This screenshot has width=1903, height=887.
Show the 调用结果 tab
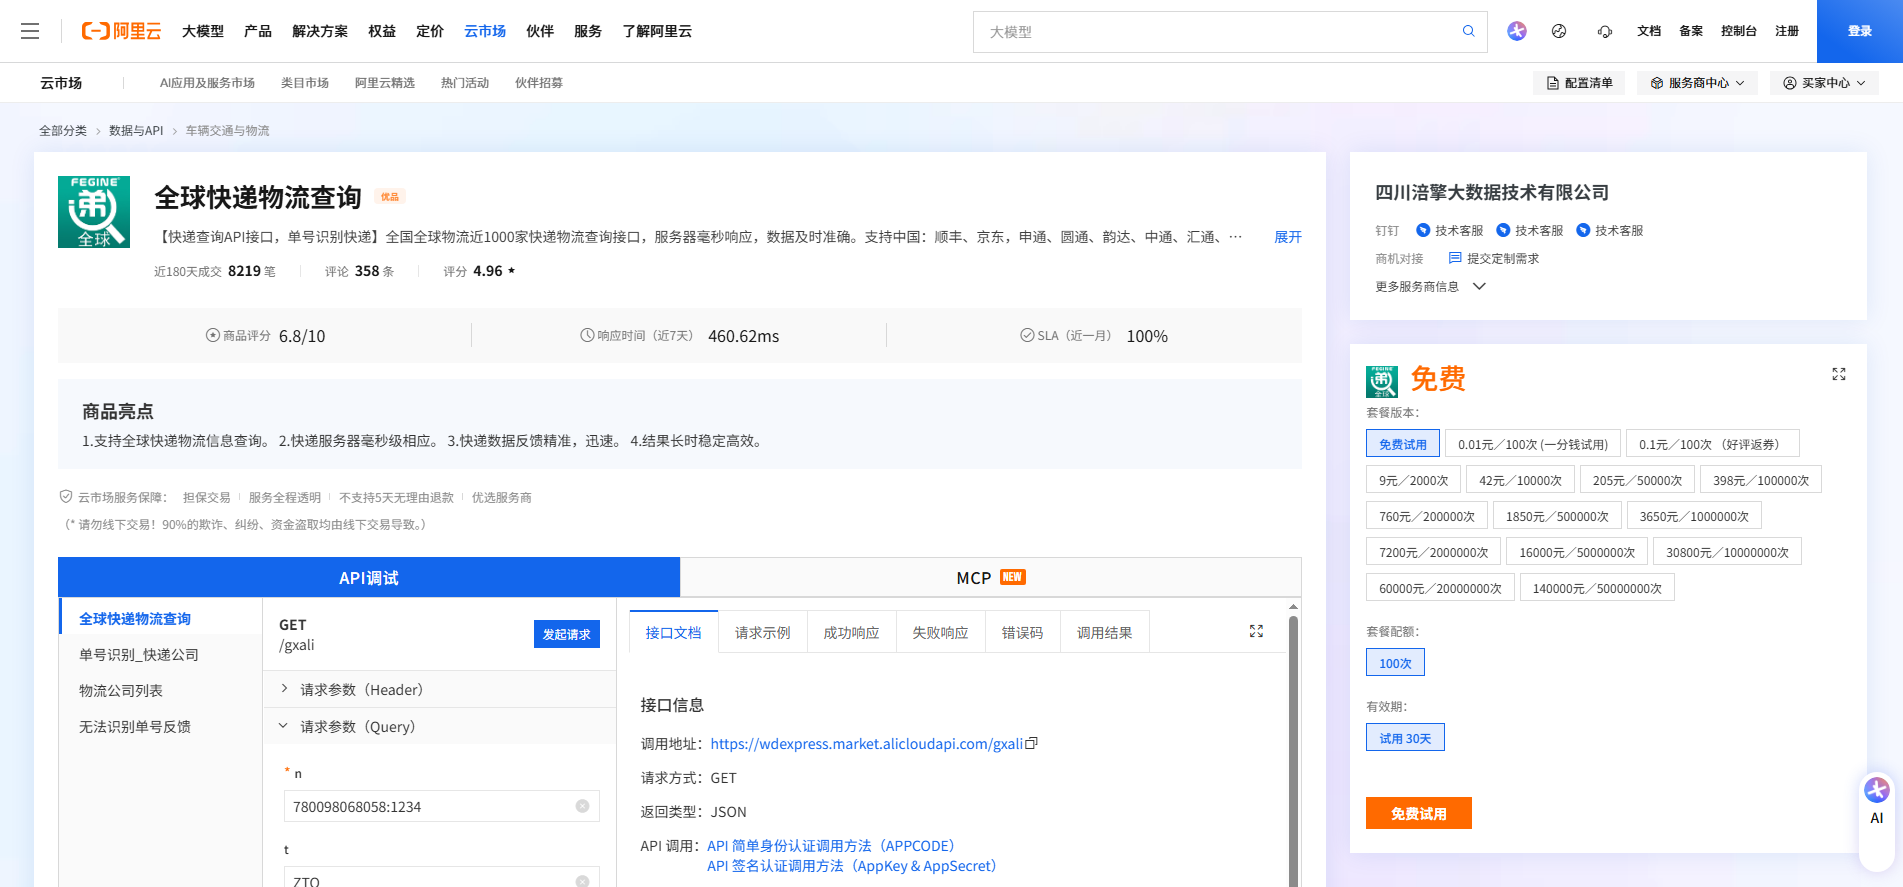pyautogui.click(x=1105, y=632)
